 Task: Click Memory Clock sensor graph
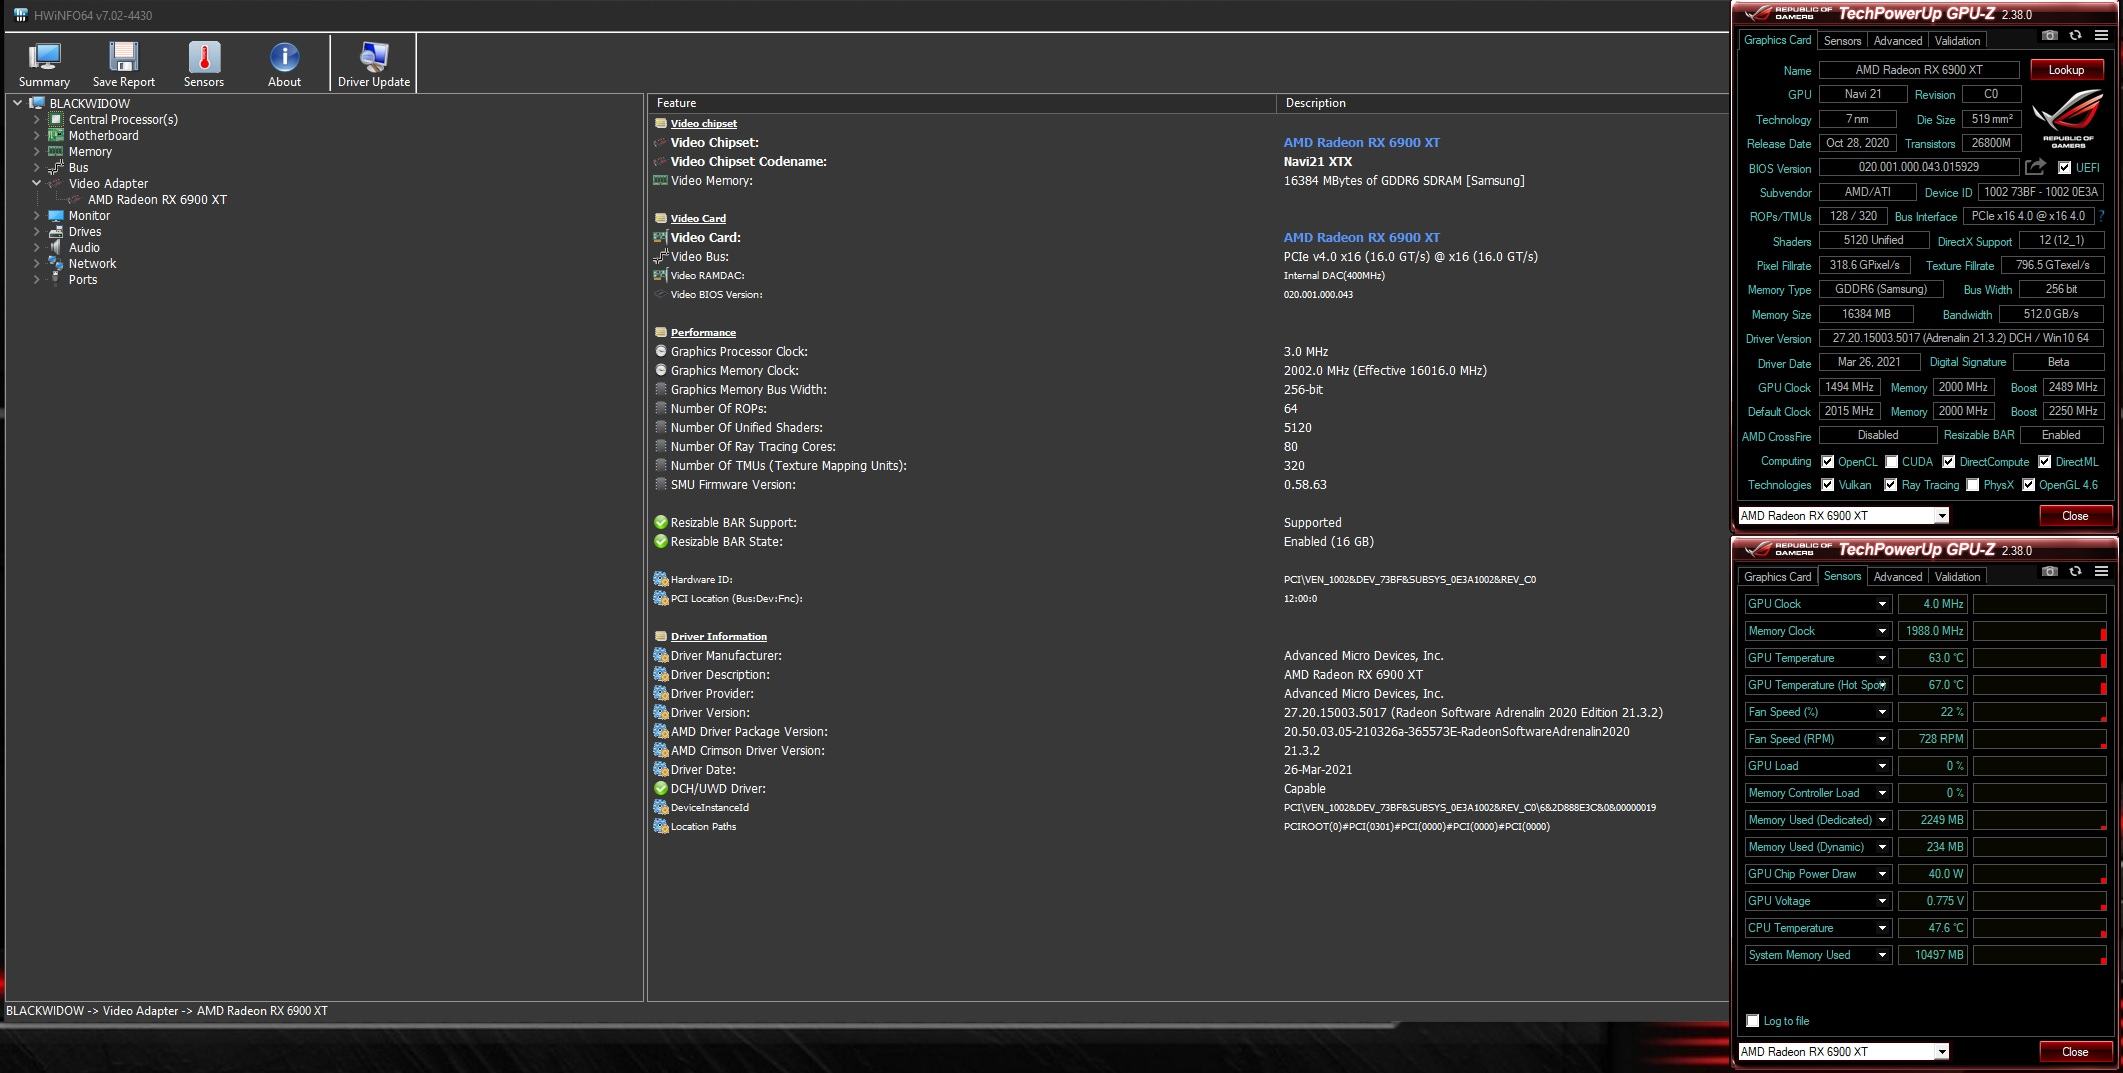pos(2039,631)
